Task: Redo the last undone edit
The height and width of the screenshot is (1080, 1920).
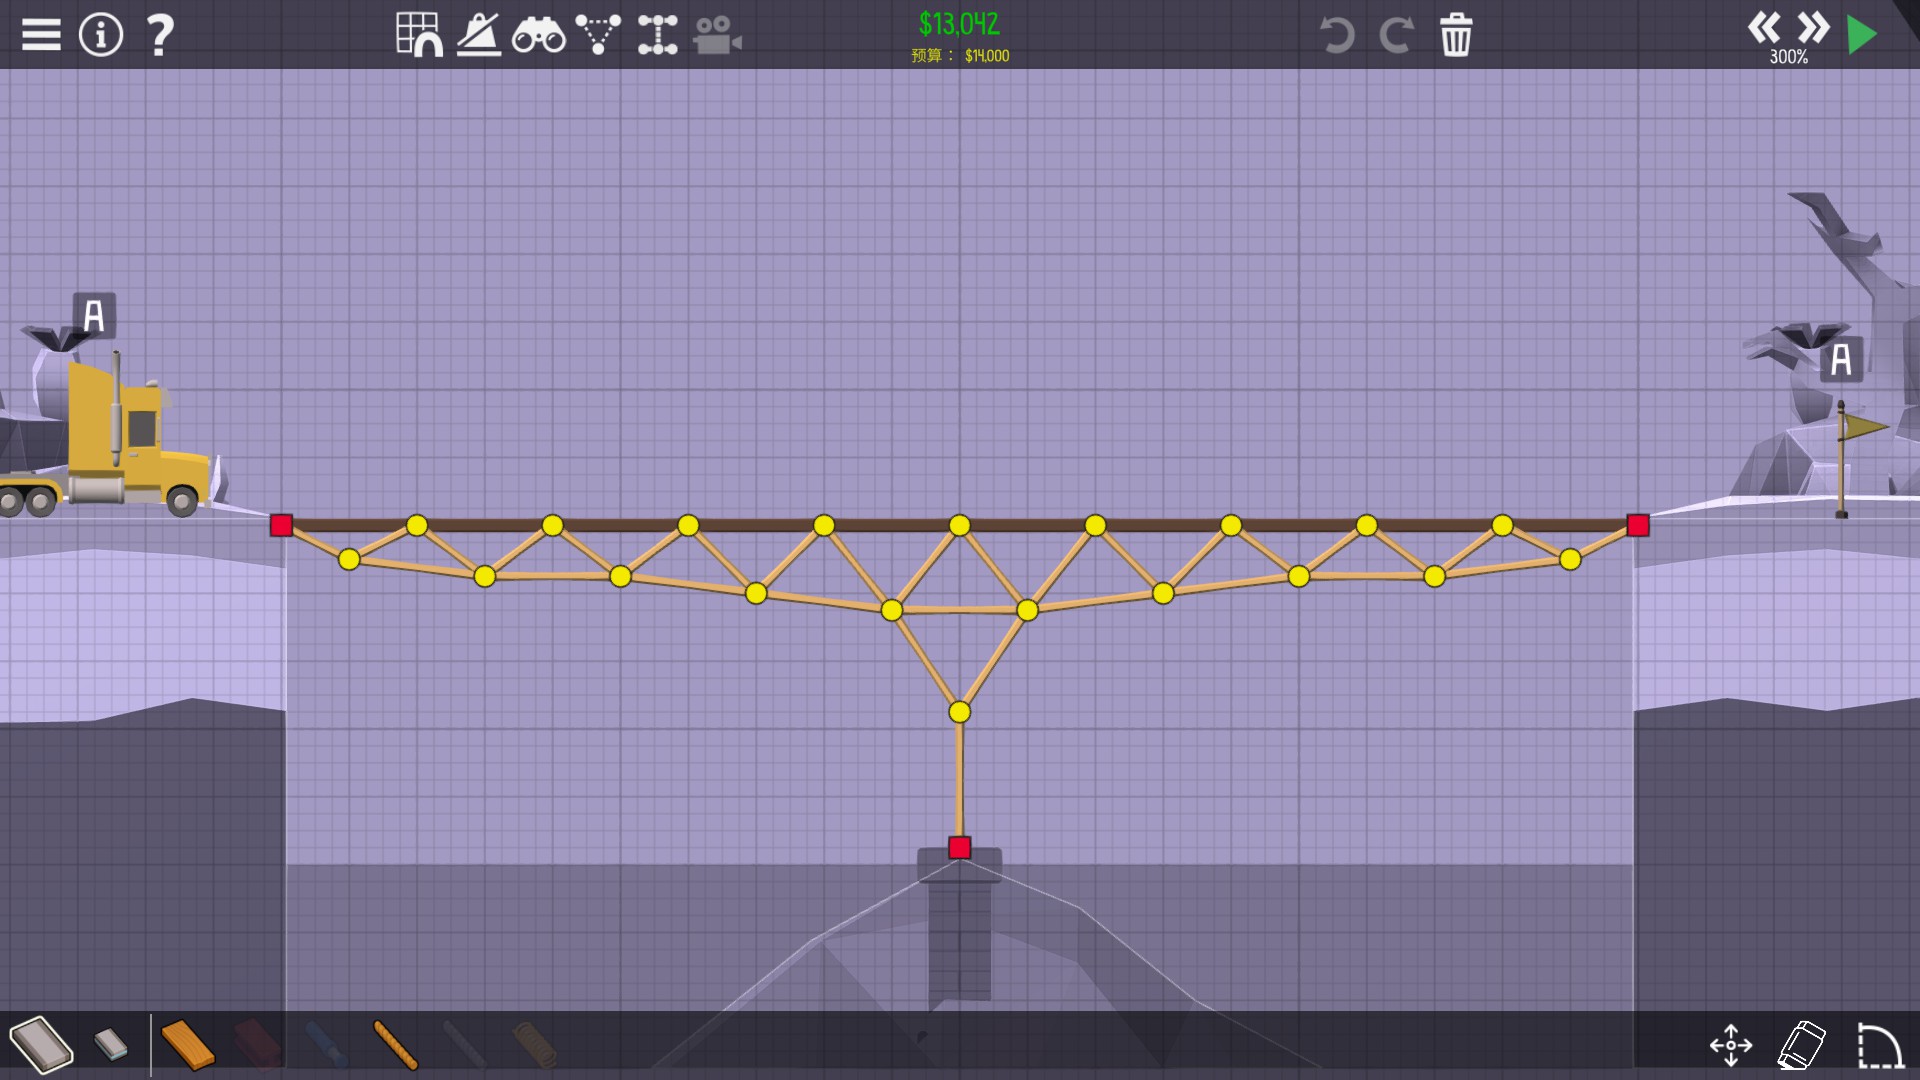Action: (1396, 35)
